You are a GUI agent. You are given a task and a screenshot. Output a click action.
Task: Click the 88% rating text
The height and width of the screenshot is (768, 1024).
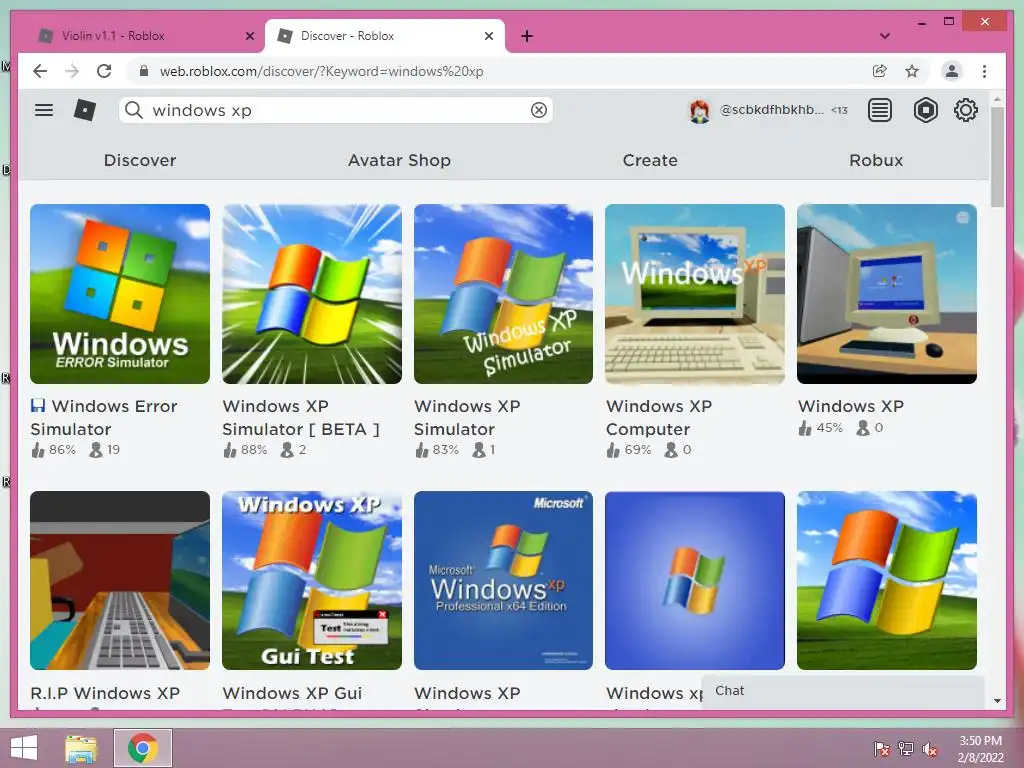[x=254, y=450]
